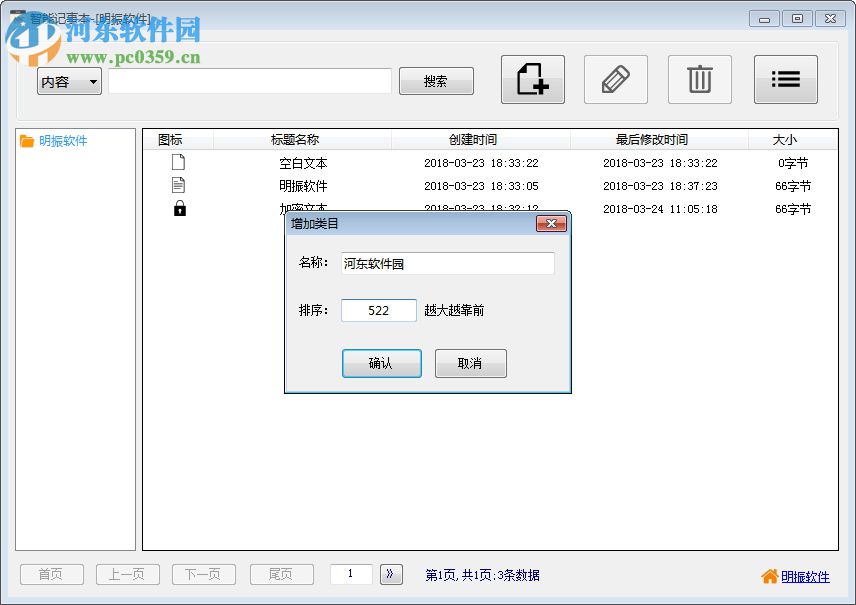Click the list view icon at top right

tap(786, 80)
